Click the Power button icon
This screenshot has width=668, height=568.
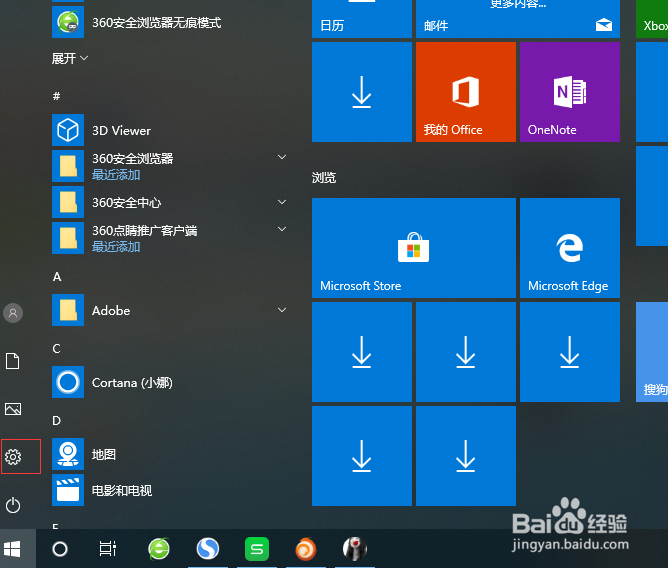[13, 505]
